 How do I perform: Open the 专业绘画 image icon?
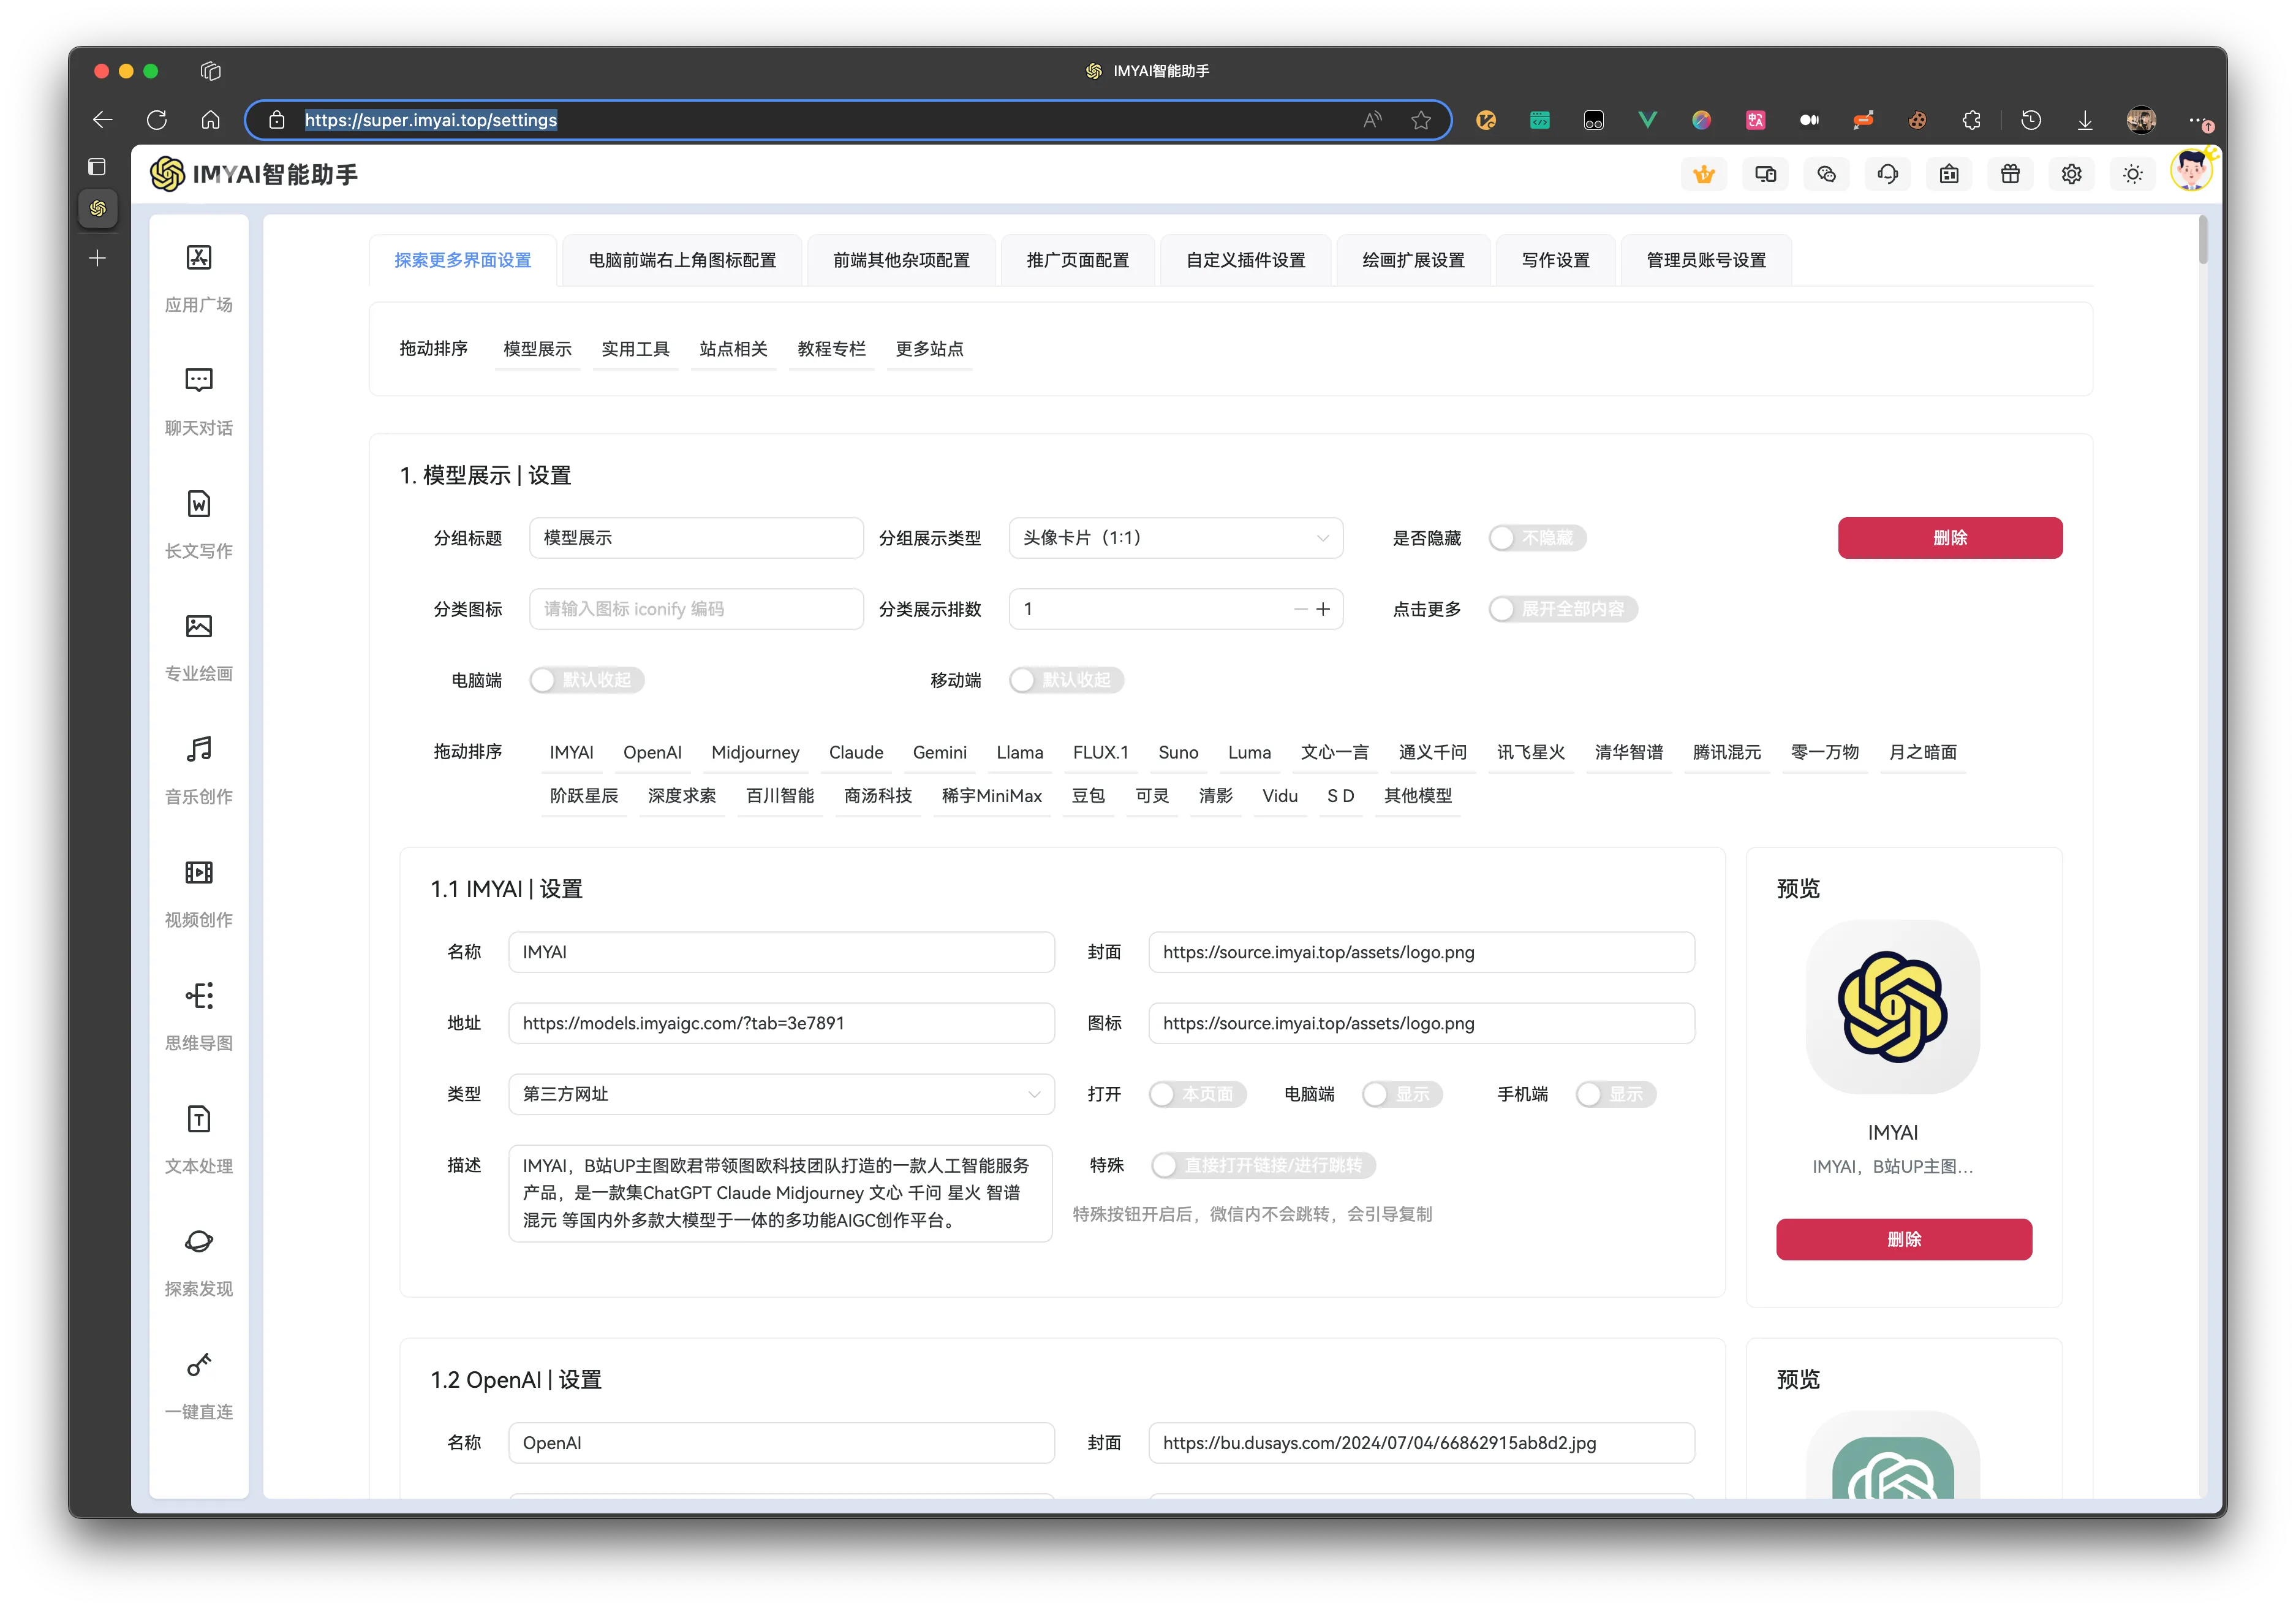199,627
